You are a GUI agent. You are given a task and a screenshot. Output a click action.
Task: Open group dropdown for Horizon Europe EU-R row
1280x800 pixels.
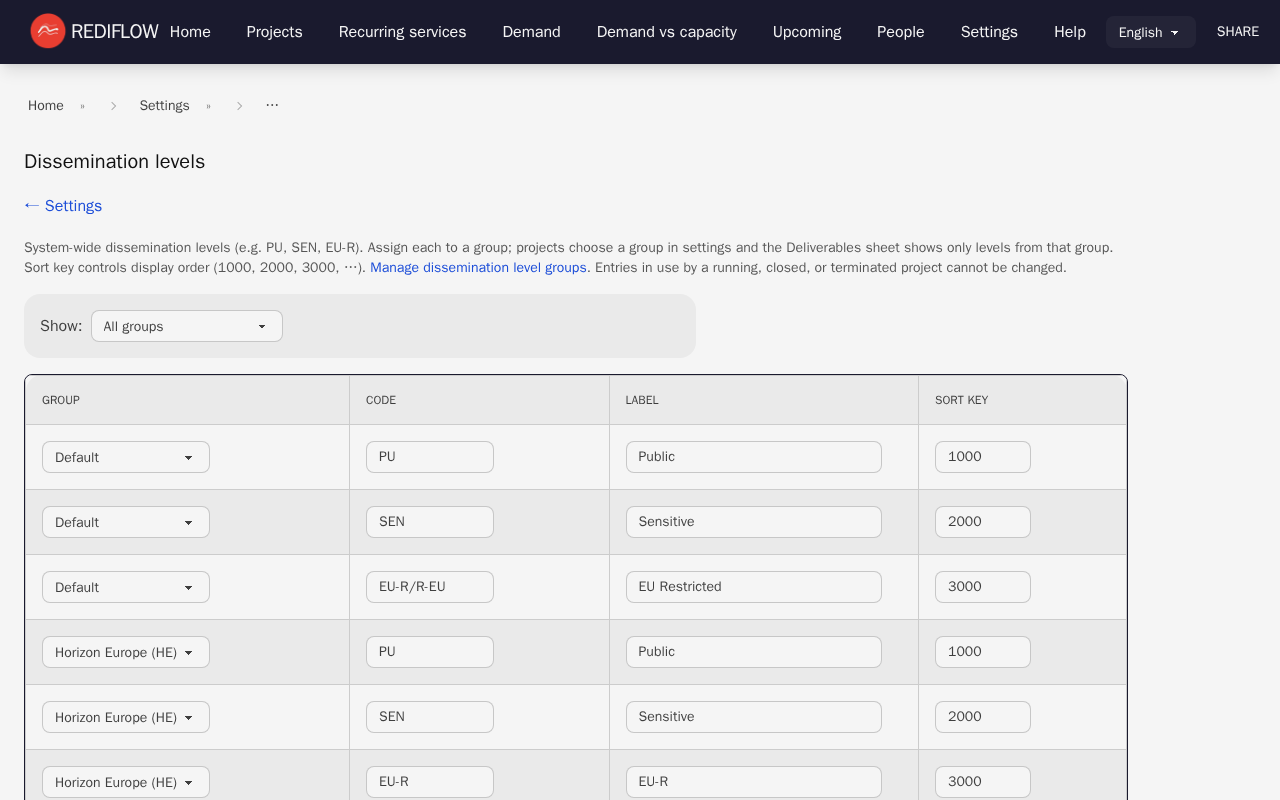point(126,782)
